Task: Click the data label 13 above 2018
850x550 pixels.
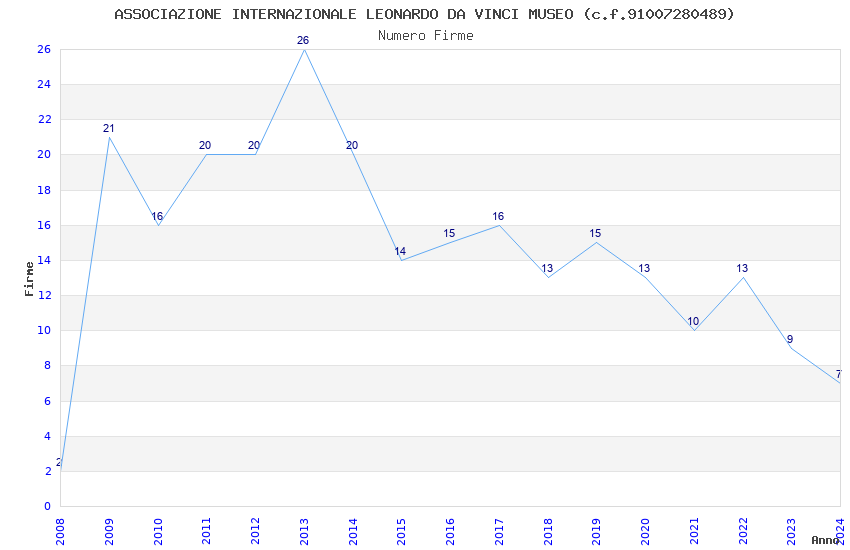Action: pos(547,268)
